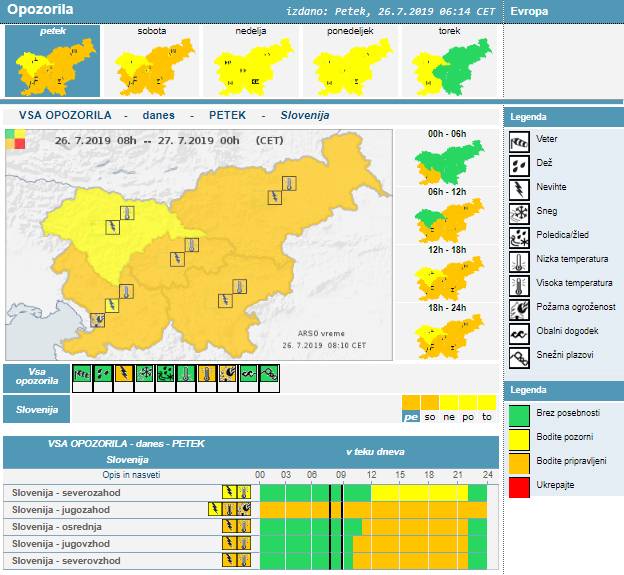Click the Sneg snowflake icon in the legend
The width and height of the screenshot is (624, 575).
[x=520, y=212]
